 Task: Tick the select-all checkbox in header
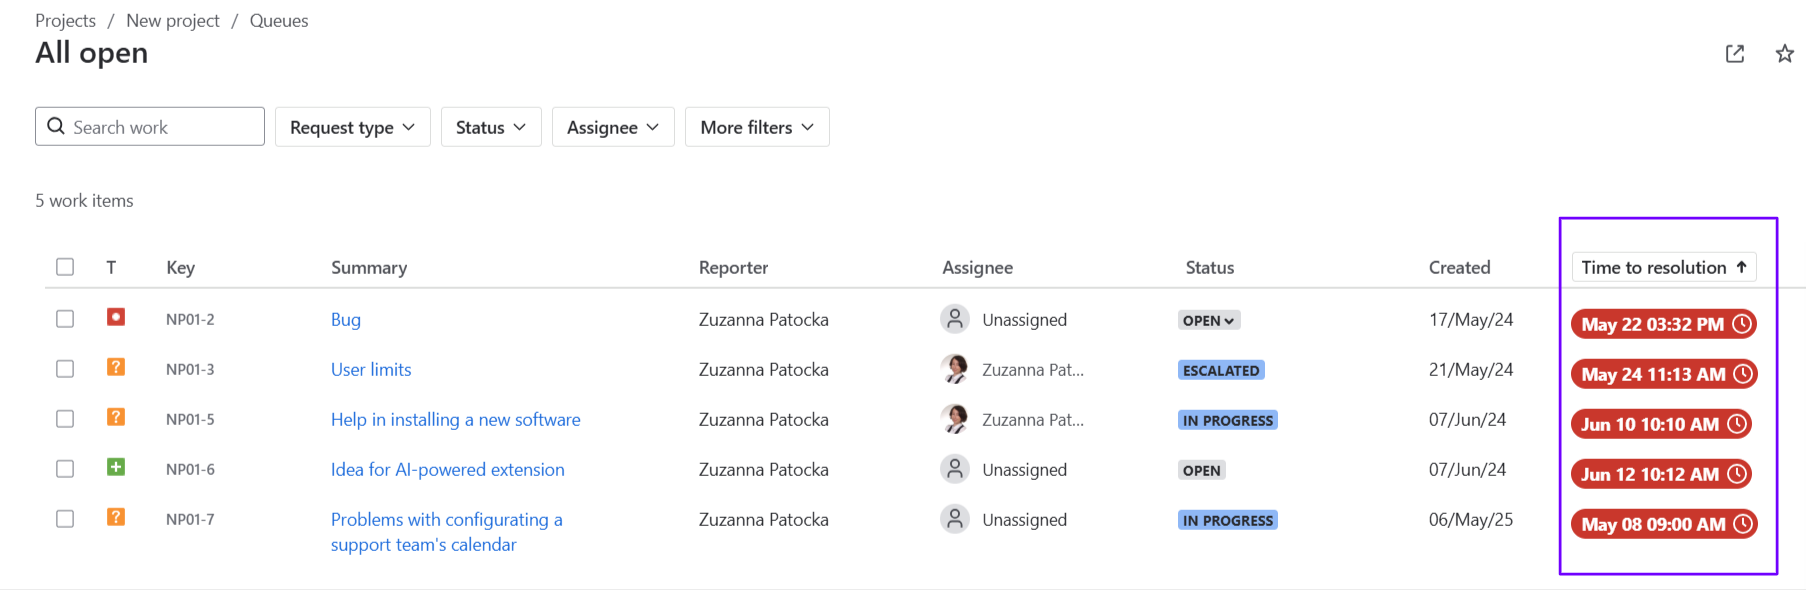click(x=65, y=267)
